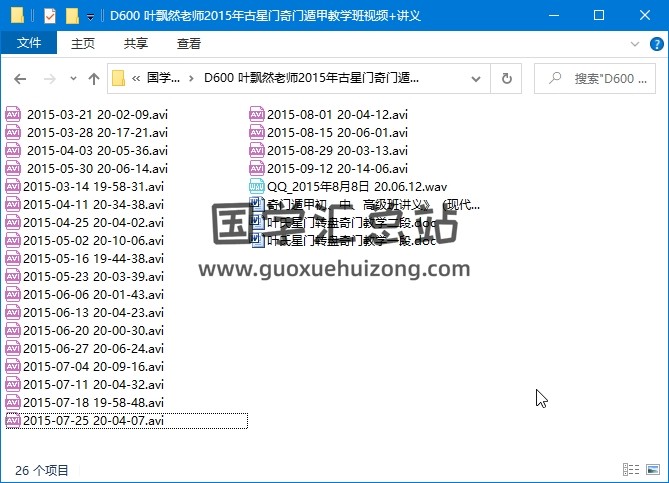This screenshot has width=669, height=483.
Task: Expand hidden parent folders via « chevron
Action: point(136,79)
